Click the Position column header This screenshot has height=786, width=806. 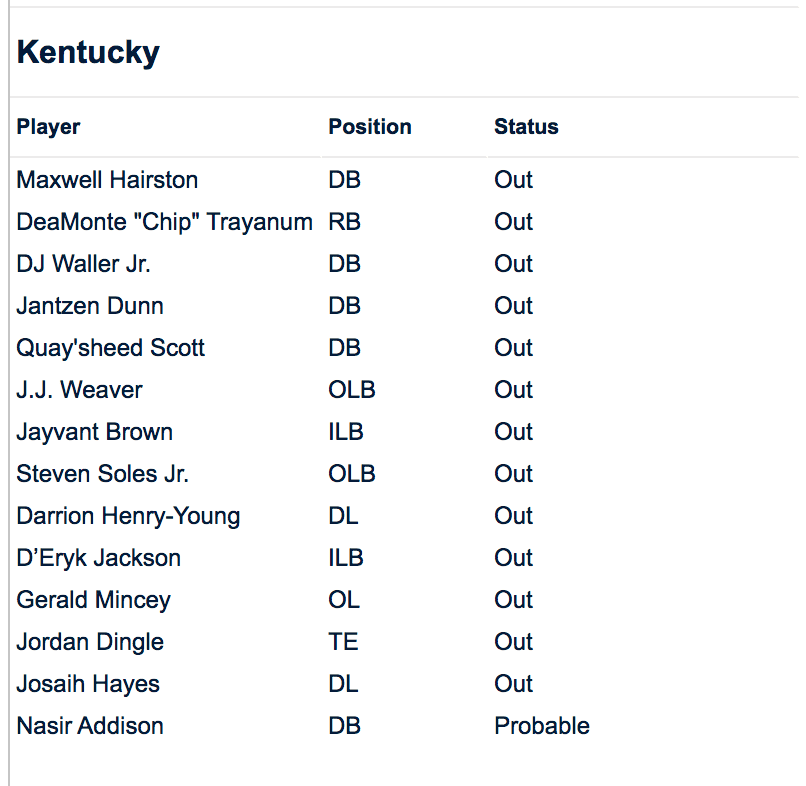click(x=370, y=127)
